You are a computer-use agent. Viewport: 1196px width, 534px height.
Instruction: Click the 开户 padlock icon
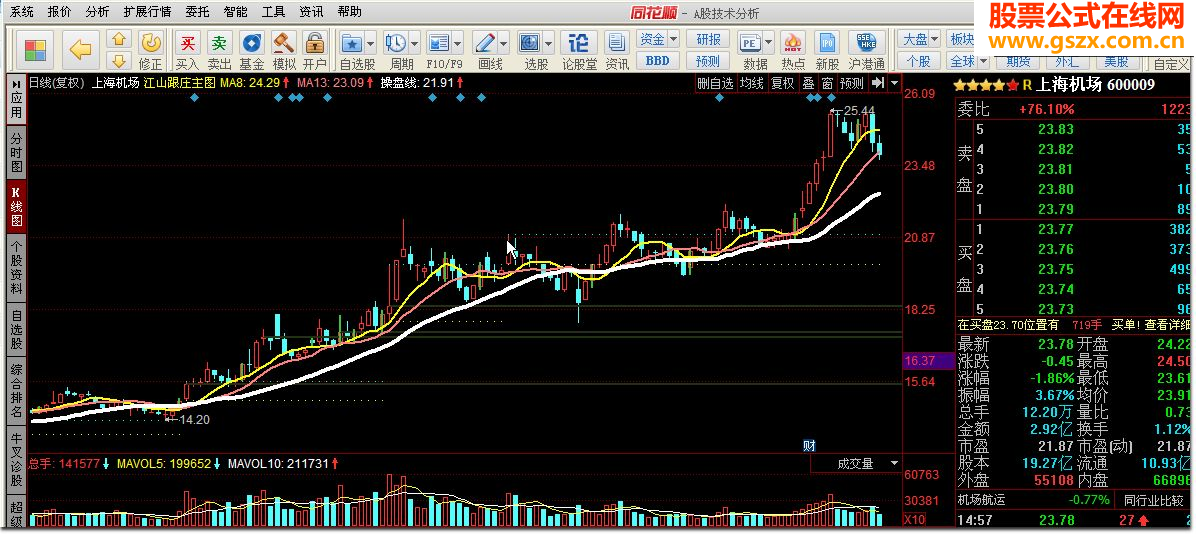click(314, 43)
